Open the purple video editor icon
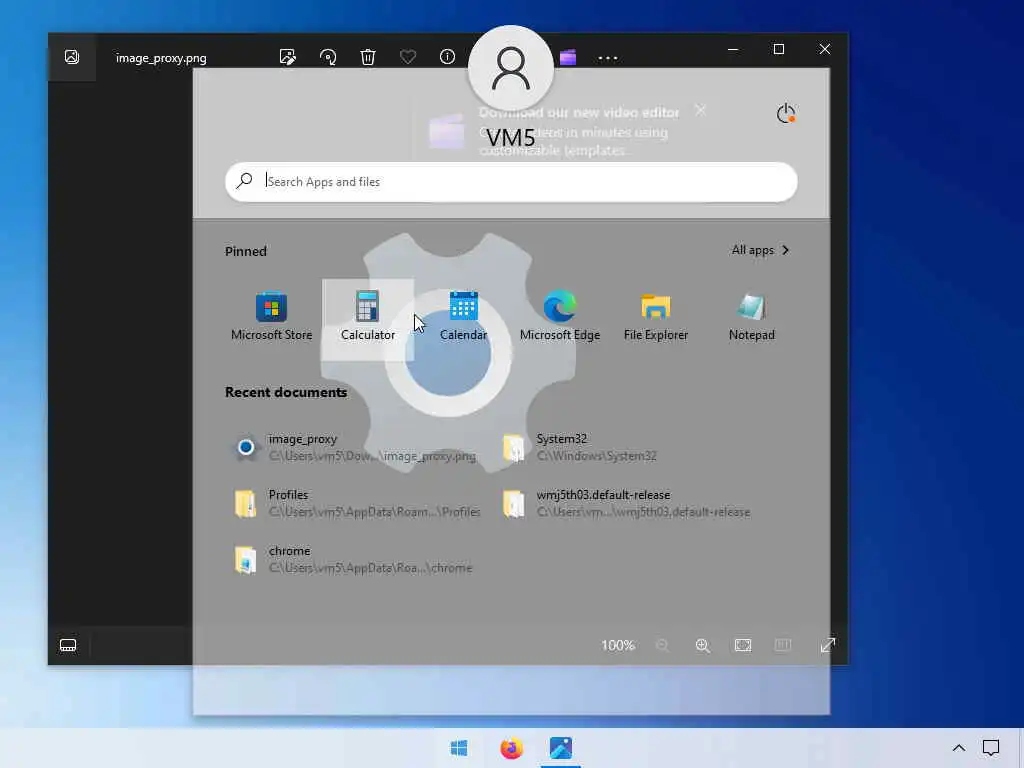The width and height of the screenshot is (1024, 768). (x=568, y=57)
